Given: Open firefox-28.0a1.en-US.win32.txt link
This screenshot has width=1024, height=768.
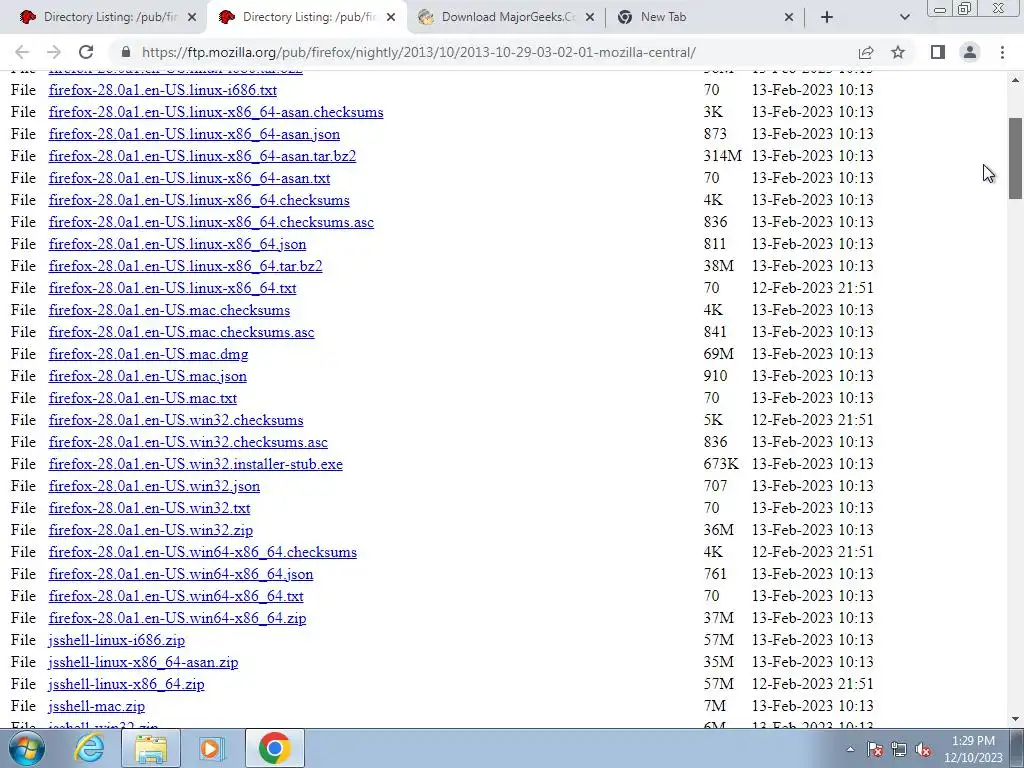Looking at the screenshot, I should 150,508.
